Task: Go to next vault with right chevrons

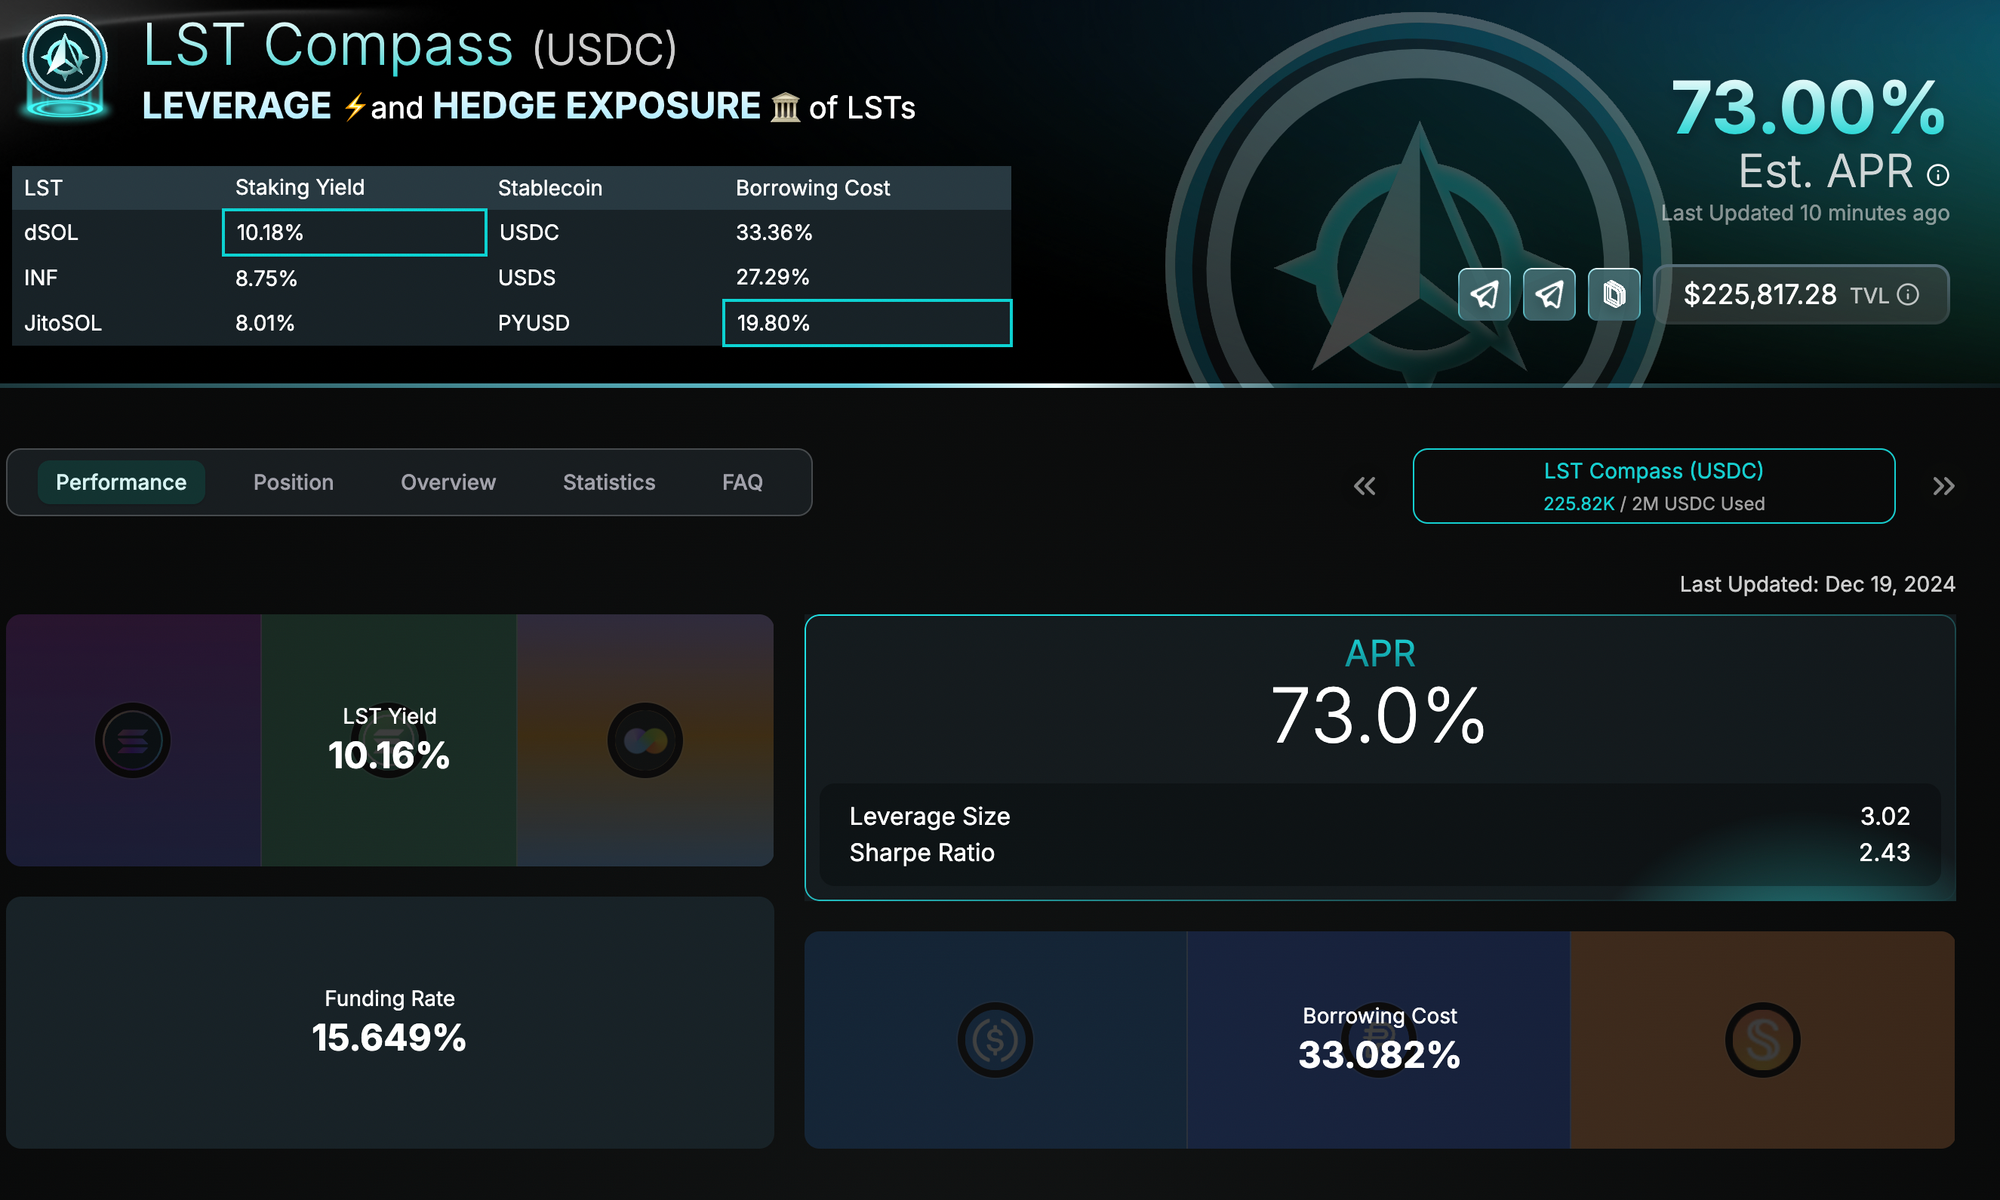Action: (x=1943, y=486)
